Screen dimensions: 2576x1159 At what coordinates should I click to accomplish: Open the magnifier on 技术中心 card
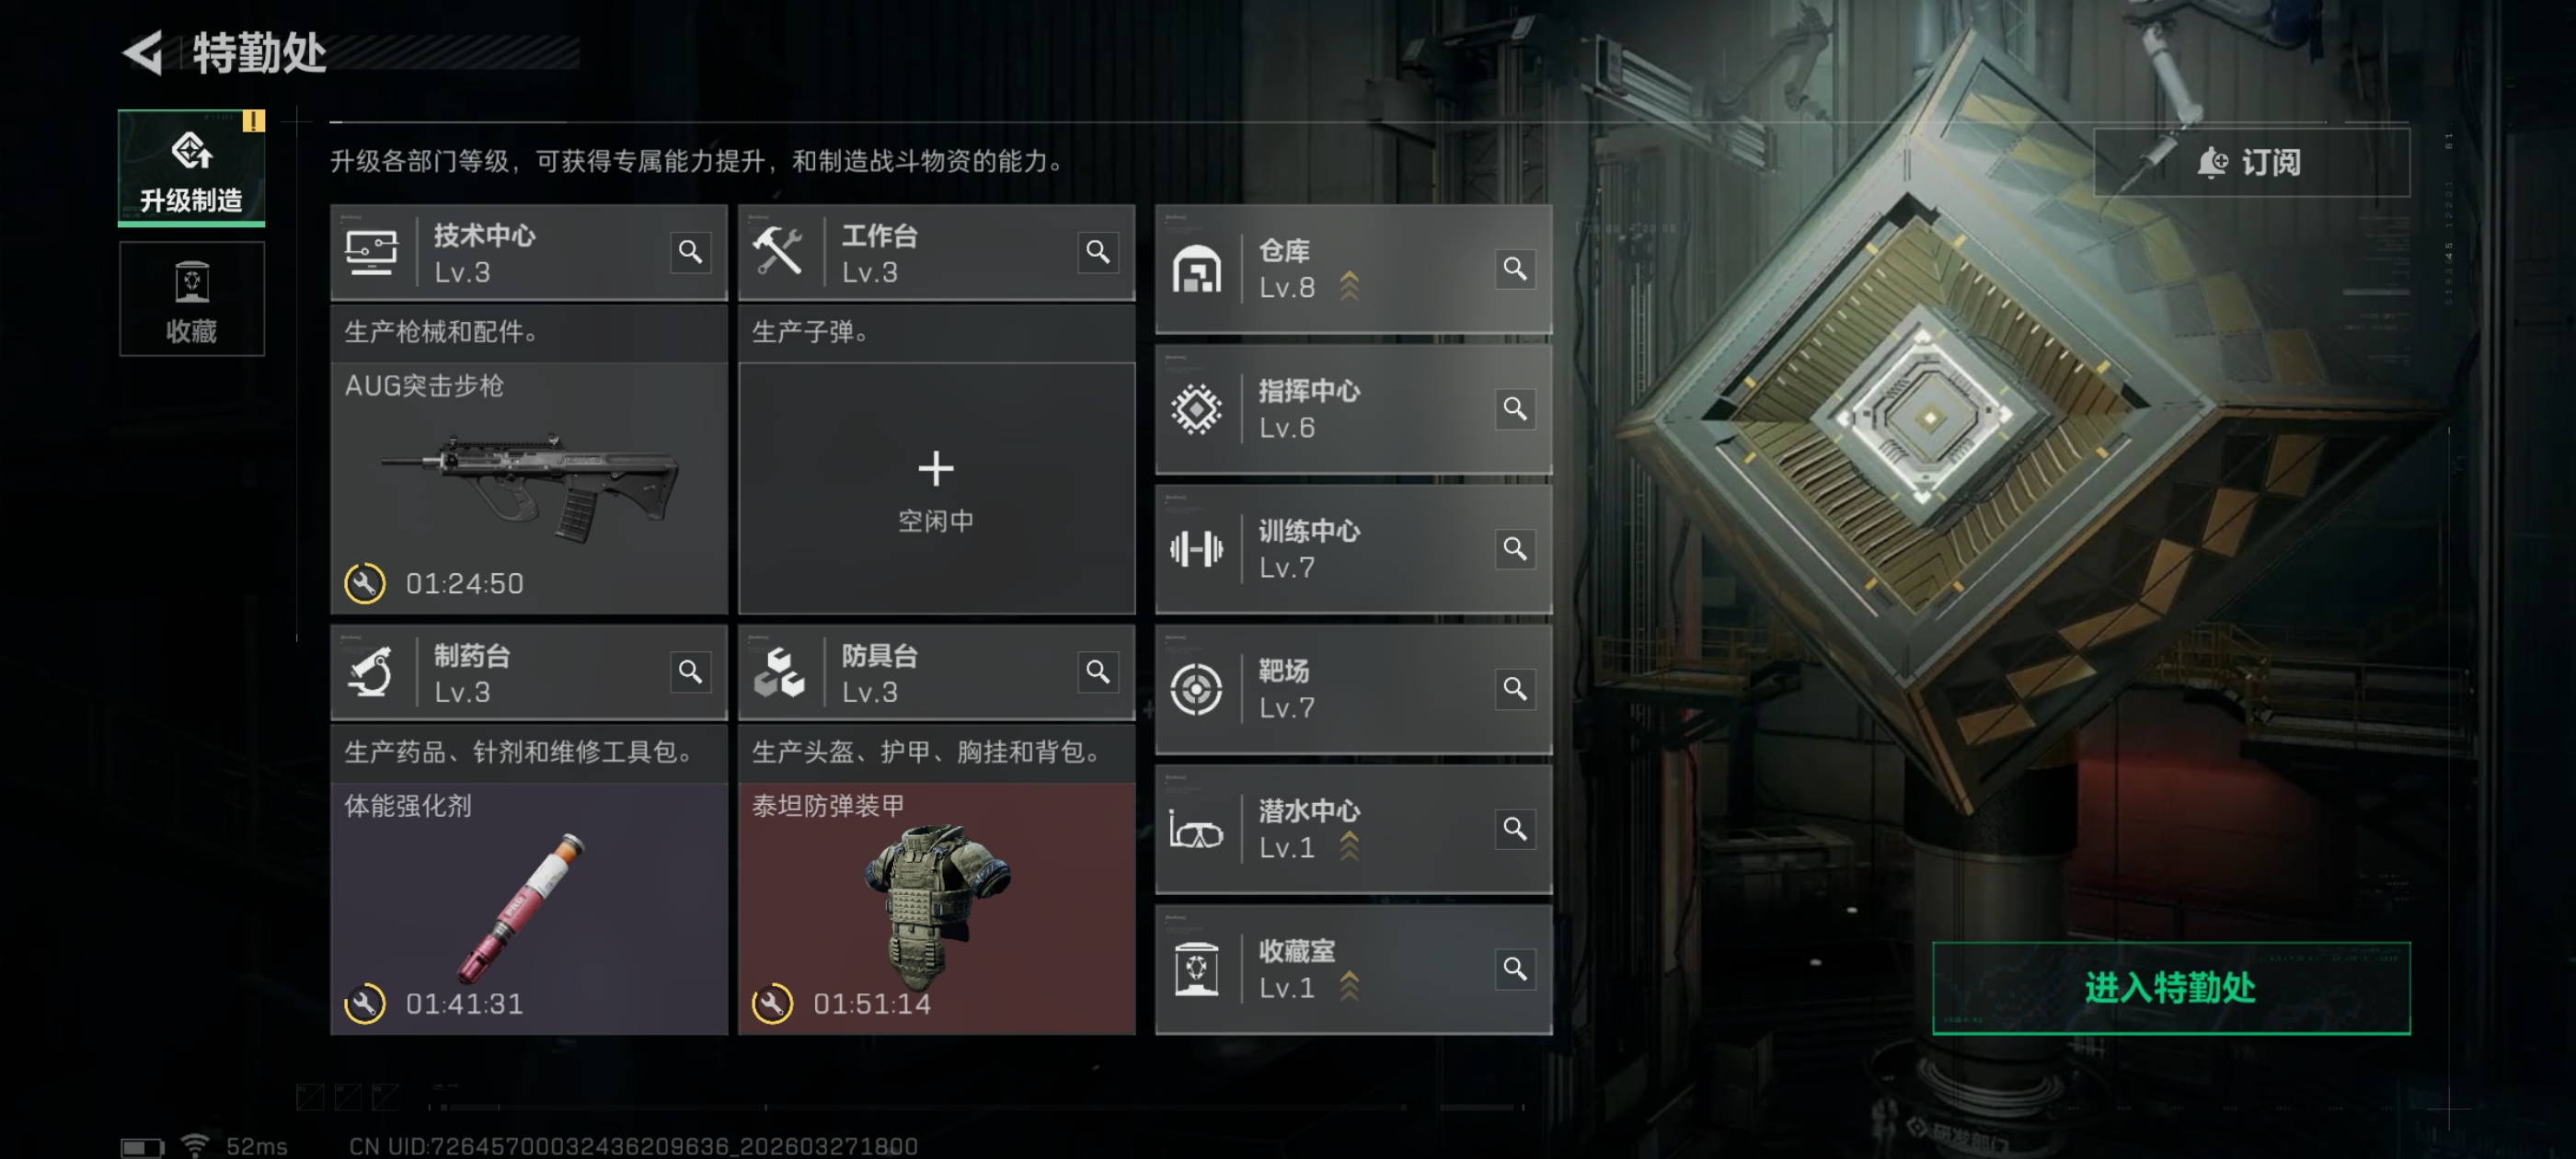tap(690, 252)
